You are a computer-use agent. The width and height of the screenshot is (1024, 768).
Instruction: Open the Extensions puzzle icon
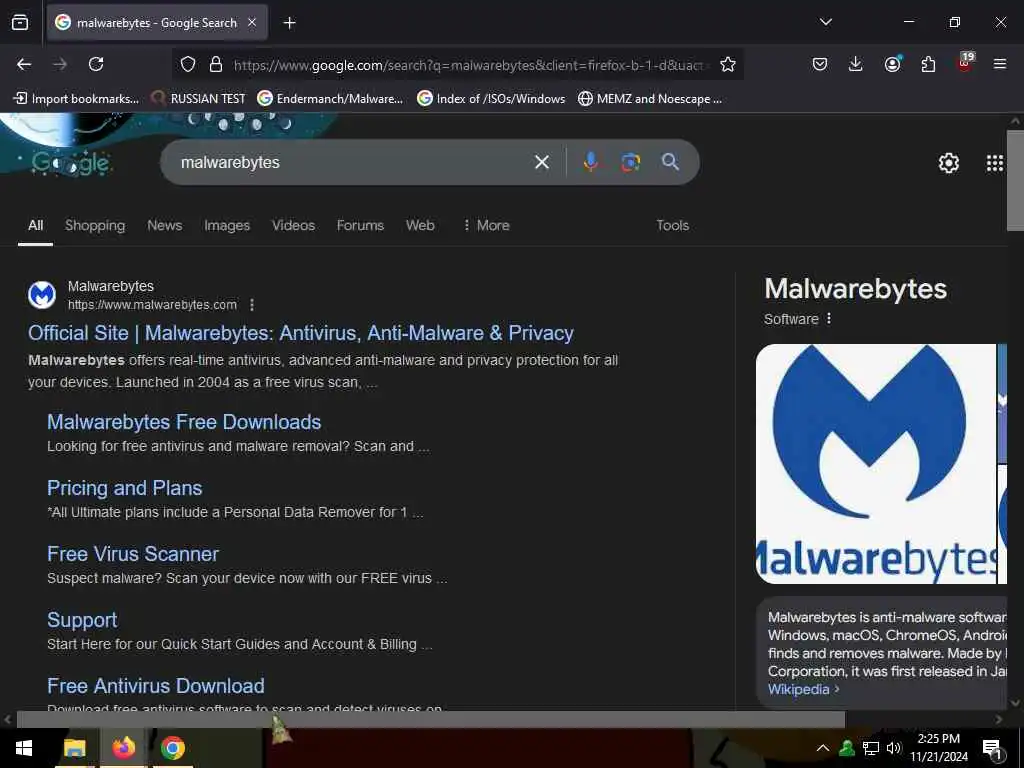point(928,64)
